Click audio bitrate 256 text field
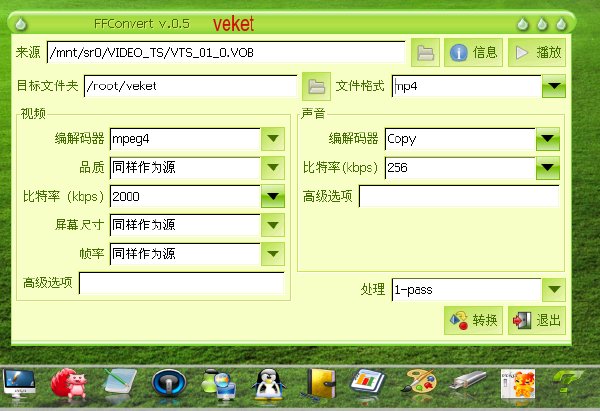The height and width of the screenshot is (411, 600). [x=460, y=168]
